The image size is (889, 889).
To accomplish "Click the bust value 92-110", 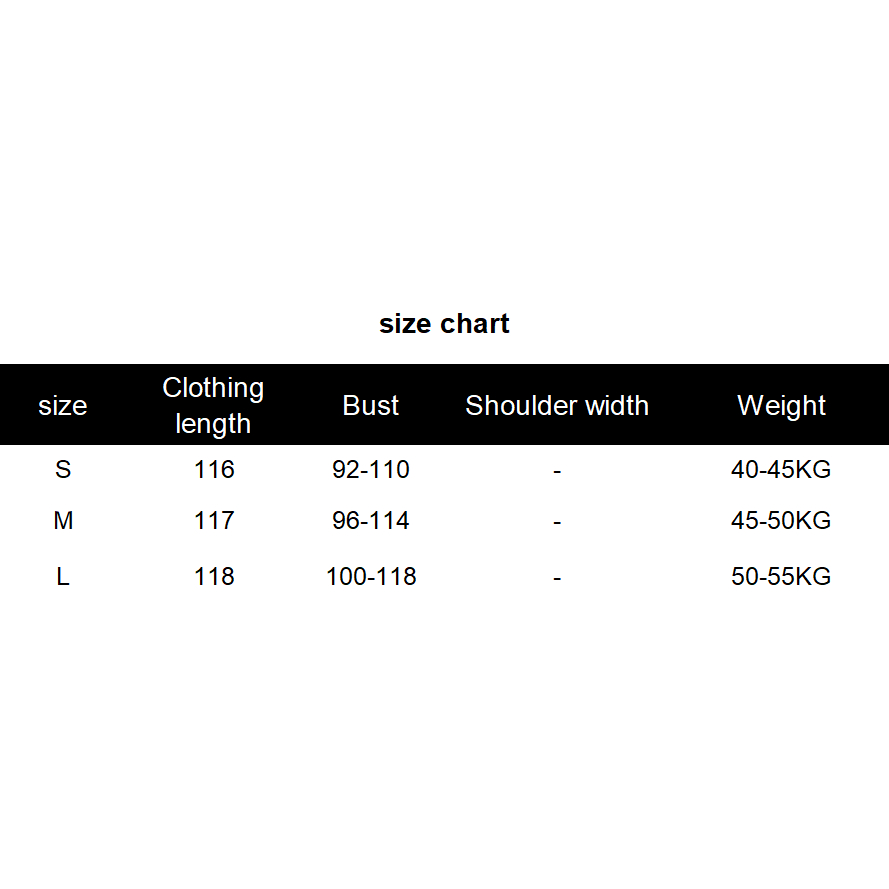I will coord(371,469).
